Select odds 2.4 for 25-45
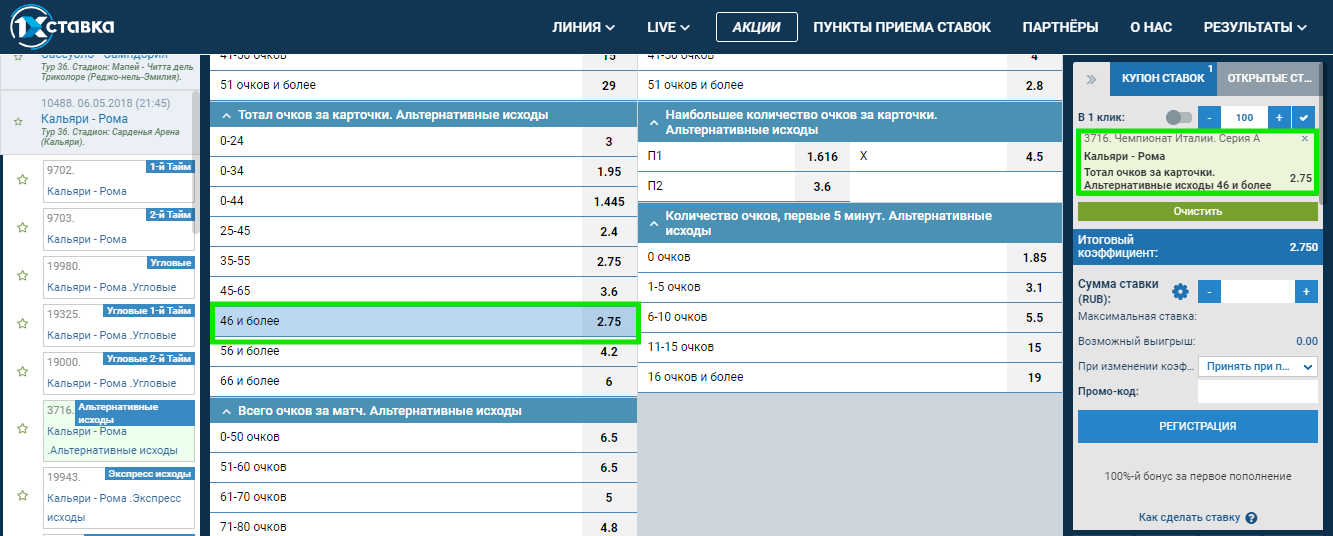 coord(609,232)
